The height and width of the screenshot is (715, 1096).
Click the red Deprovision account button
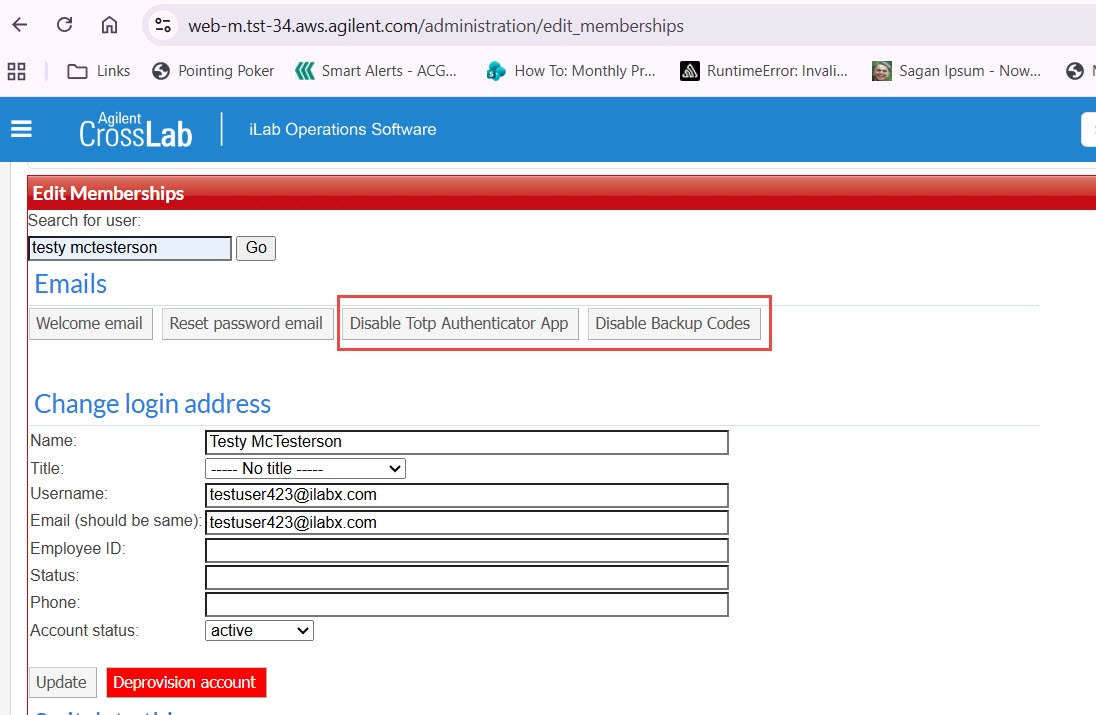pyautogui.click(x=186, y=682)
